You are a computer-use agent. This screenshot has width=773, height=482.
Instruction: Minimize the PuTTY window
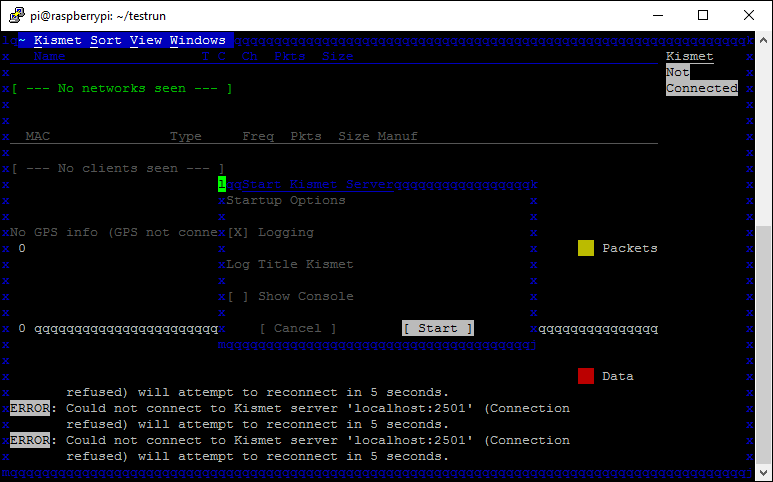click(658, 15)
